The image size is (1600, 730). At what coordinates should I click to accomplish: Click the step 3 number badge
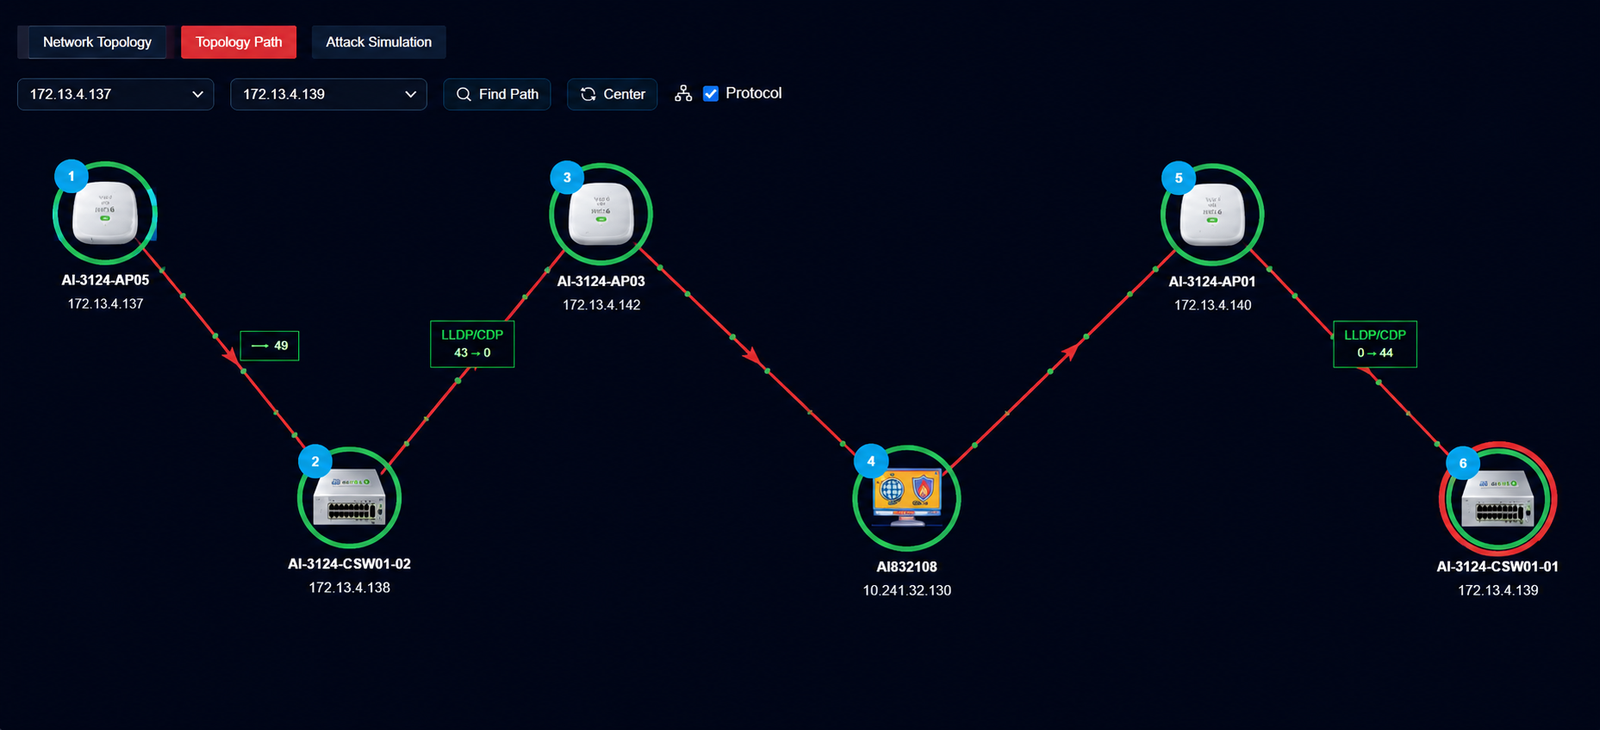567,178
